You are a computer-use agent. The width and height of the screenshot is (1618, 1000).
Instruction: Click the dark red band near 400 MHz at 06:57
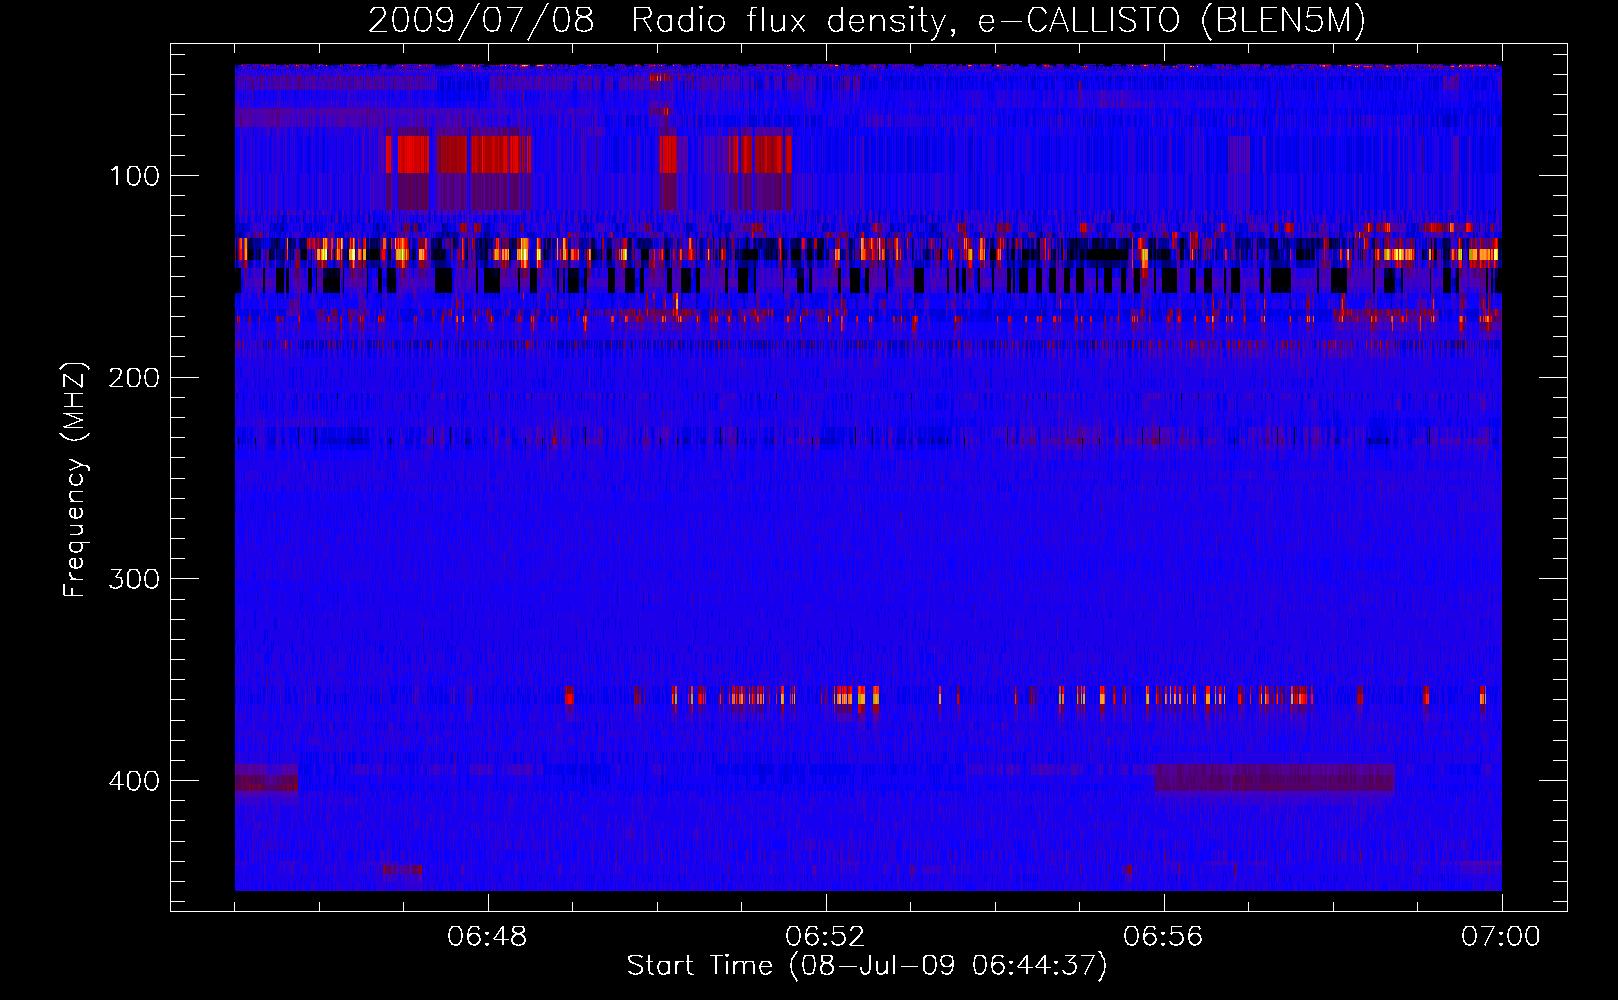tap(1275, 778)
